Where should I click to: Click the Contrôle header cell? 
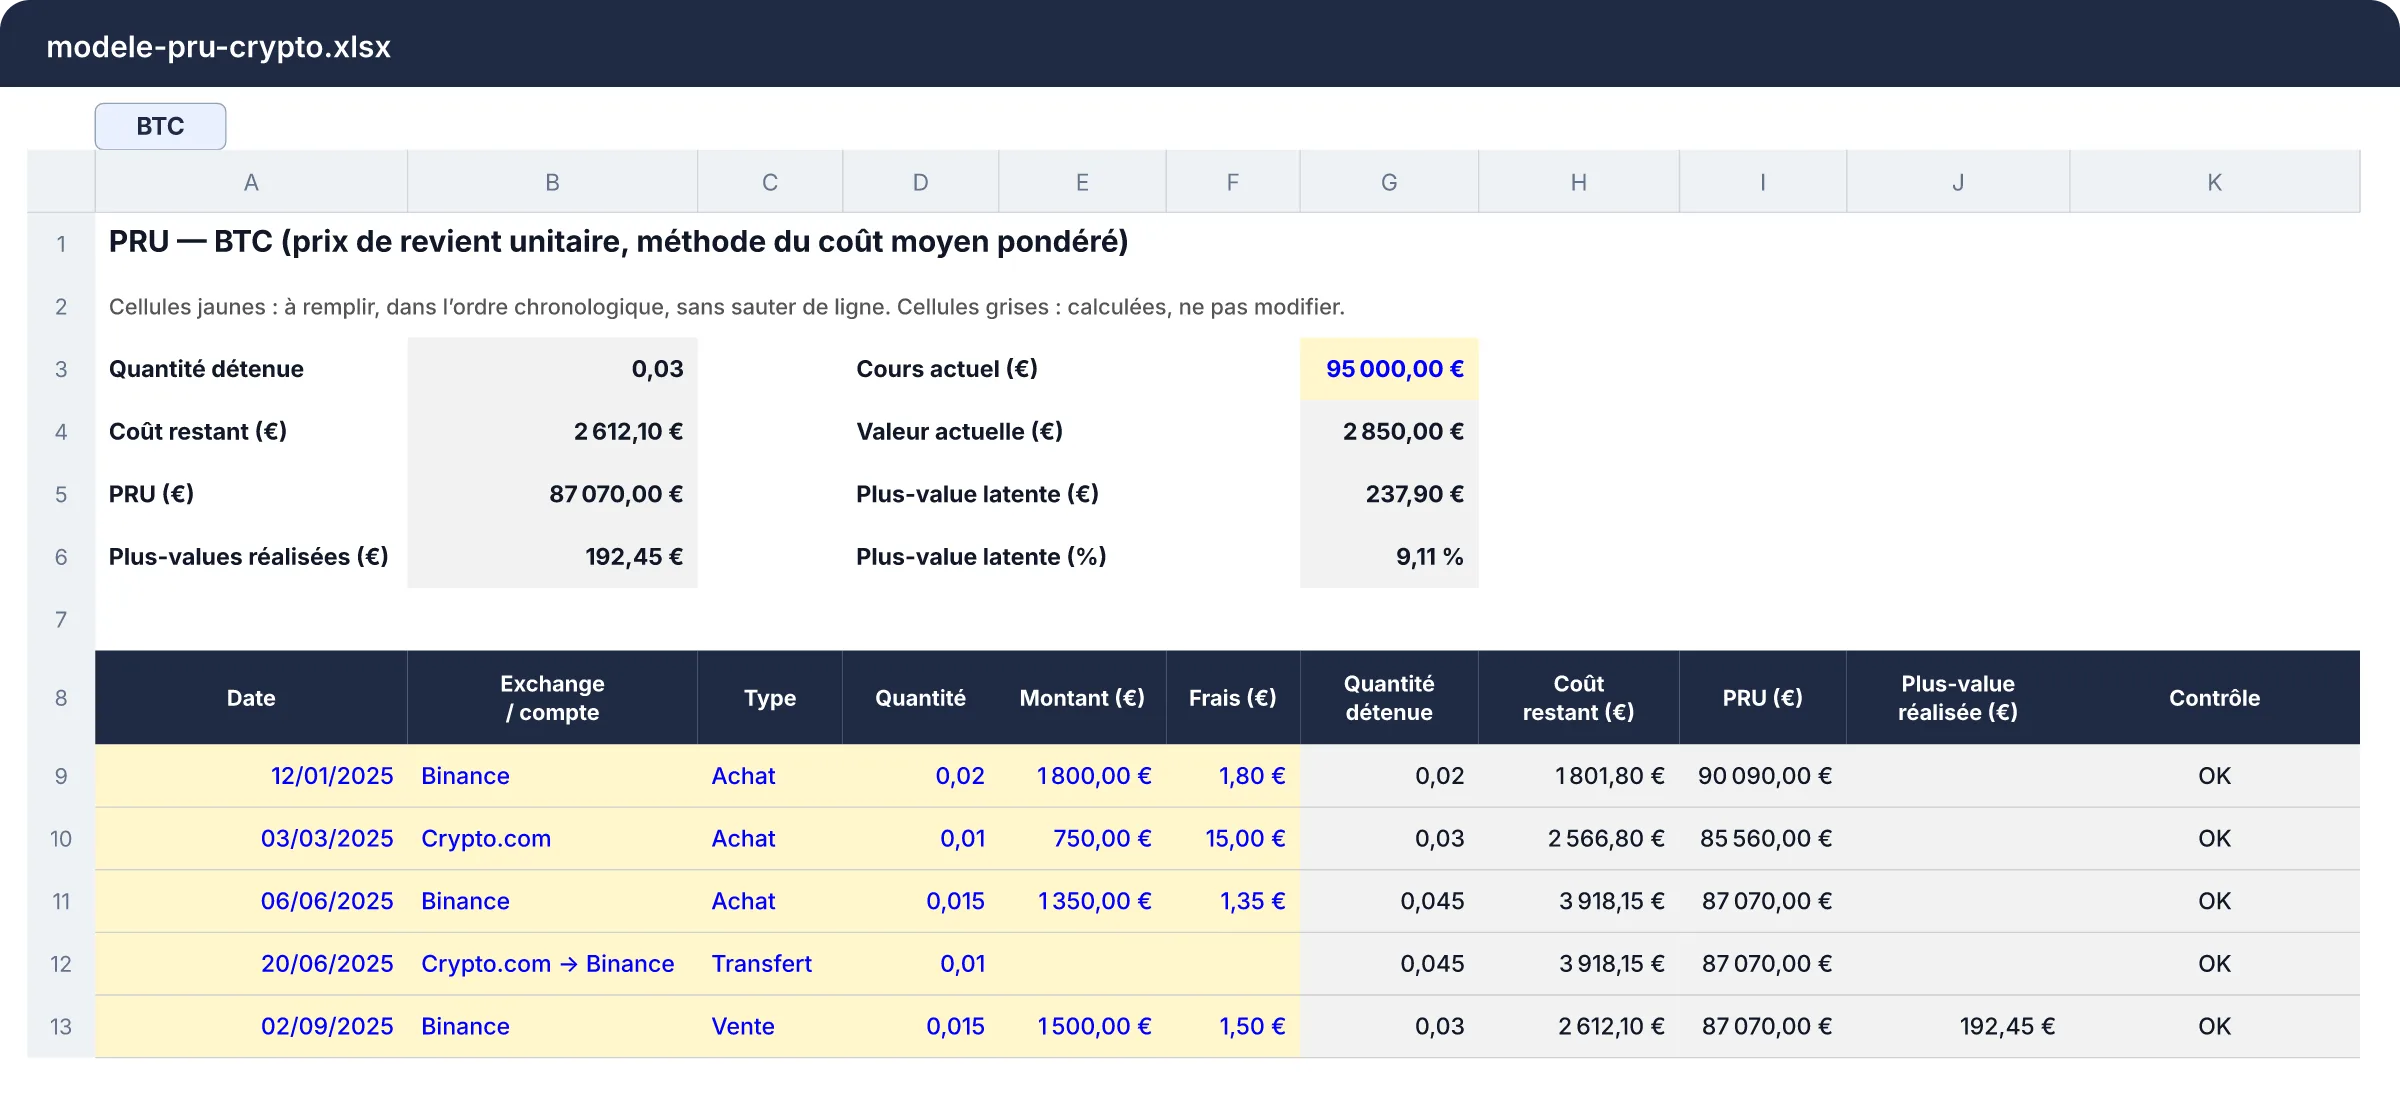pos(2214,698)
